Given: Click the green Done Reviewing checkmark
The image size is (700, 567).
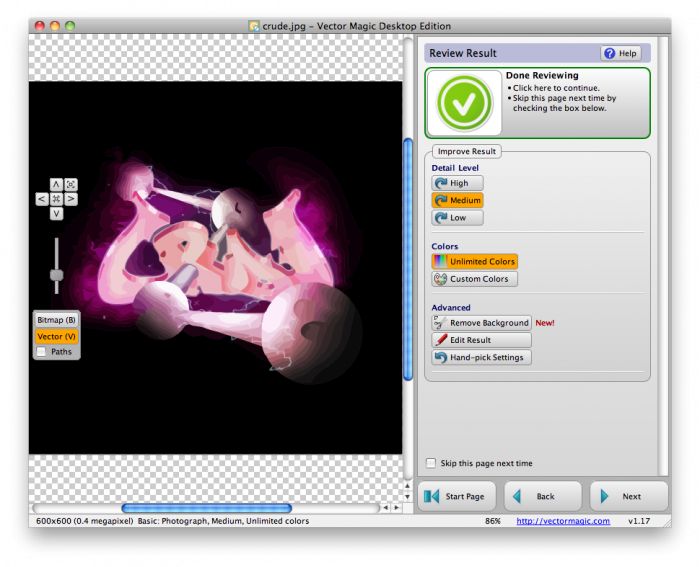Looking at the screenshot, I should [464, 102].
